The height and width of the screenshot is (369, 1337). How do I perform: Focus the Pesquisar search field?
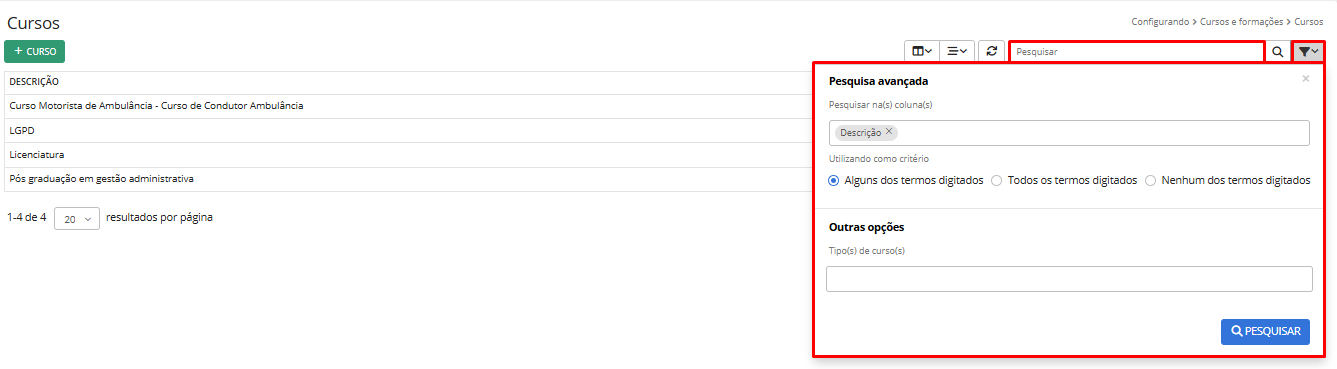(x=1137, y=51)
